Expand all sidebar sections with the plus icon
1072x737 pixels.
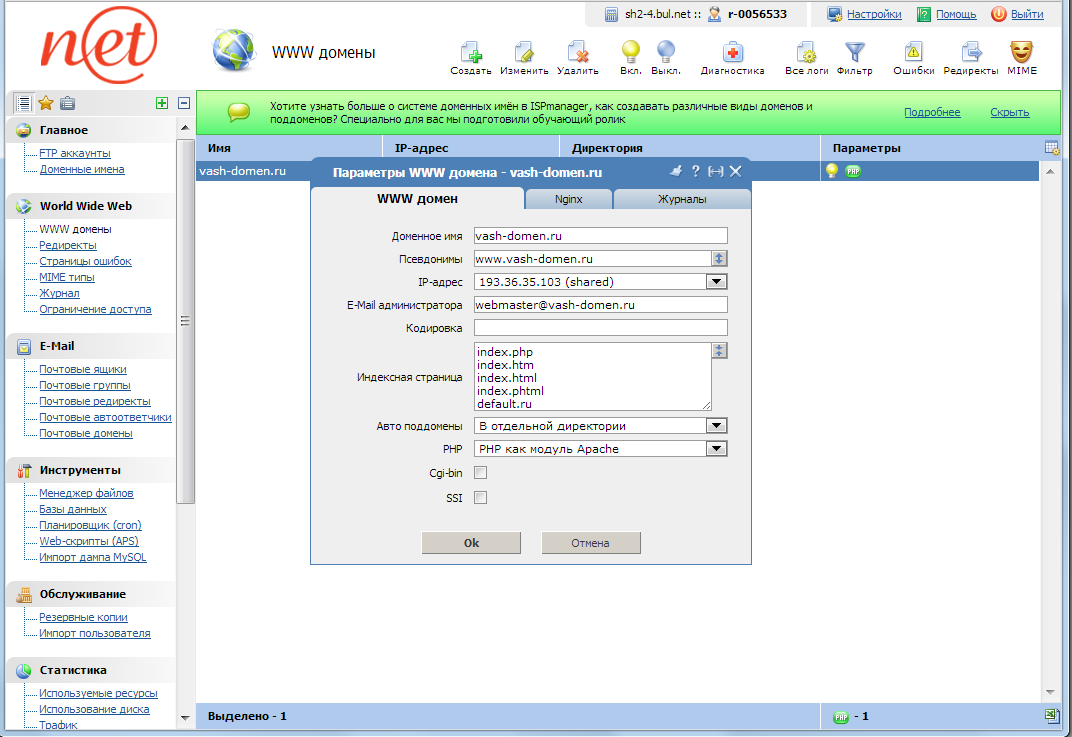tap(162, 103)
